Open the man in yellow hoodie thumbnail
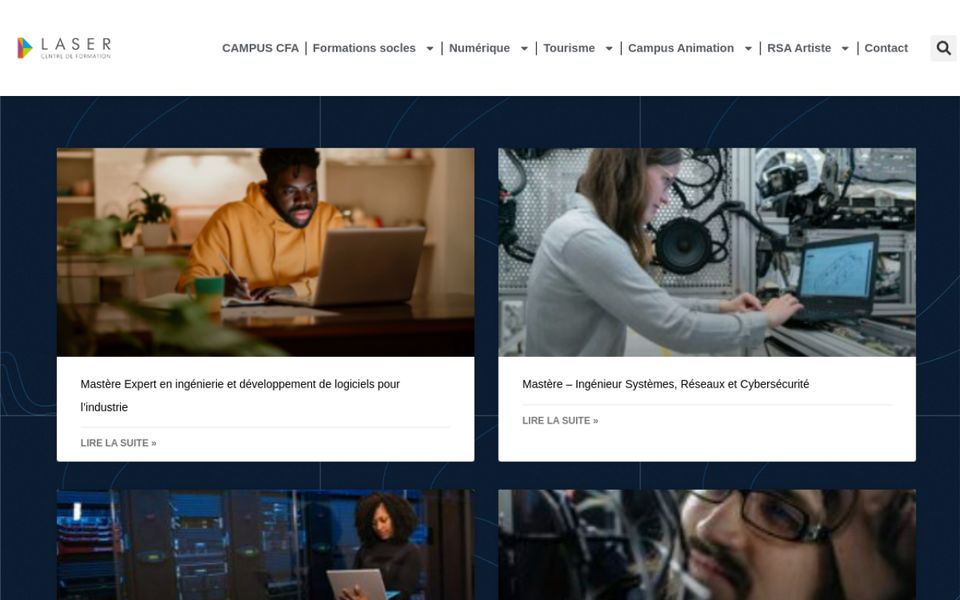This screenshot has width=960, height=600. click(x=266, y=252)
